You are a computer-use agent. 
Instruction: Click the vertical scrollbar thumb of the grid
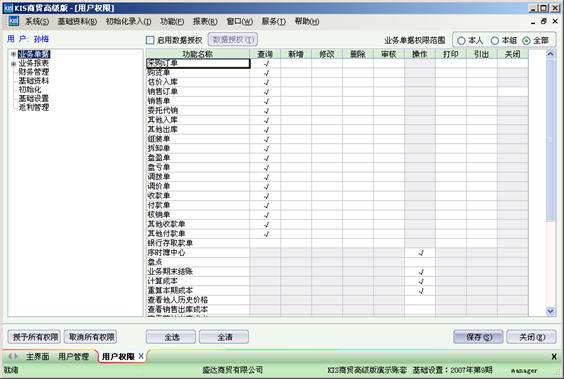pos(550,140)
